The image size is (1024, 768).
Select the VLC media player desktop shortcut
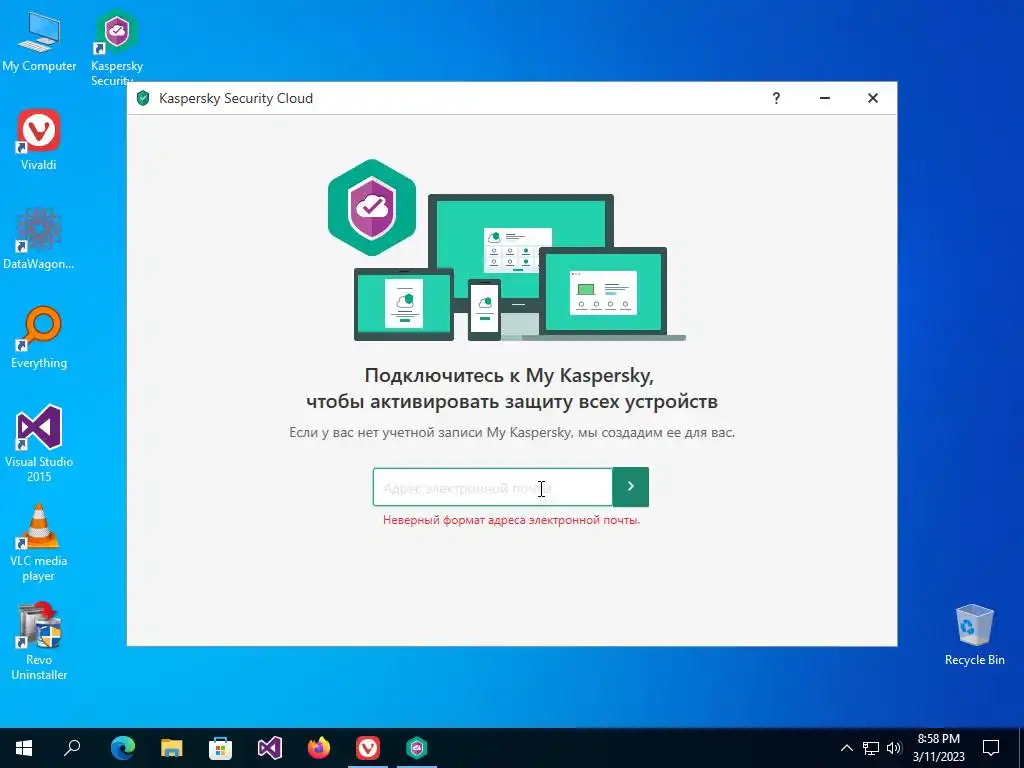pyautogui.click(x=39, y=543)
